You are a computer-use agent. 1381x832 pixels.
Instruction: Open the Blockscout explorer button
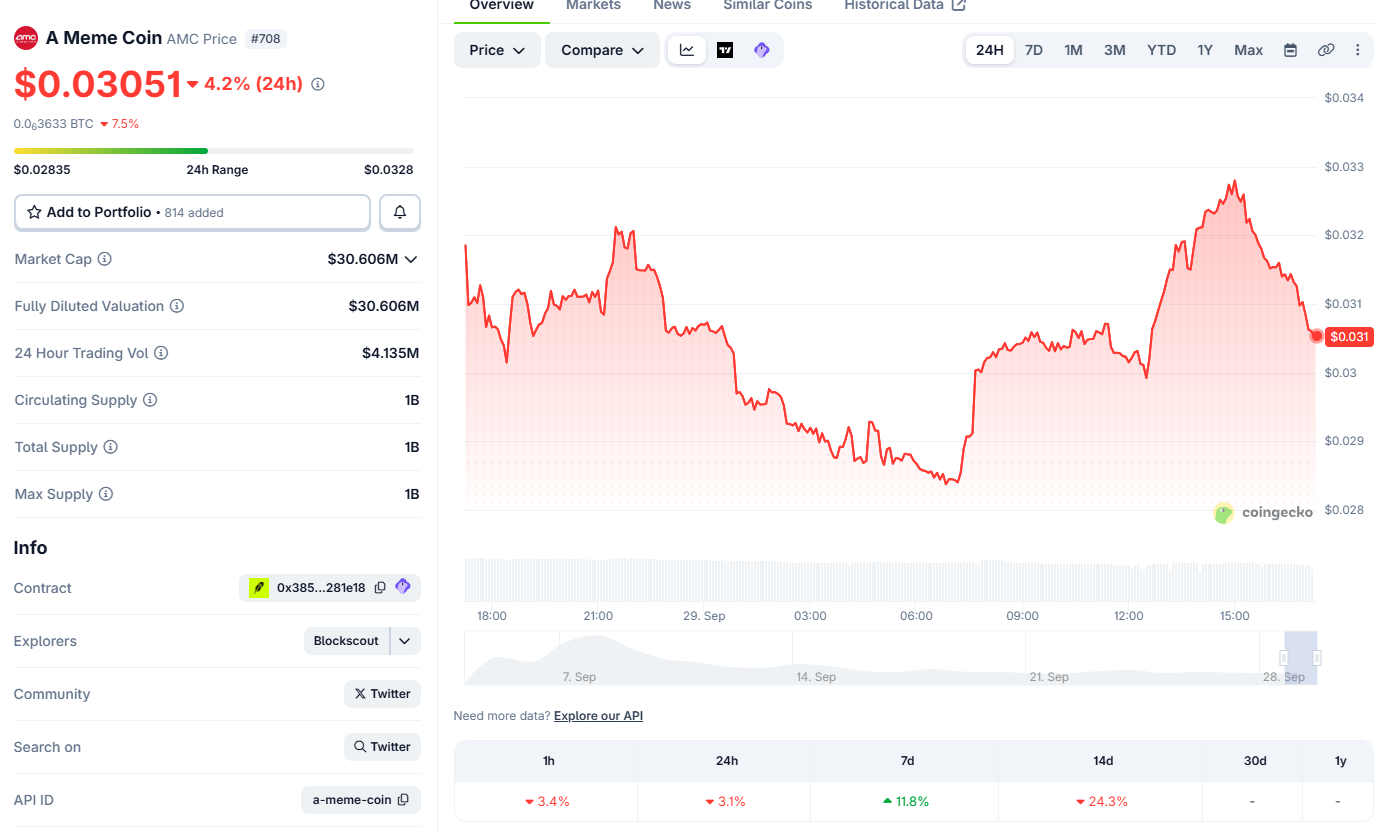[346, 641]
